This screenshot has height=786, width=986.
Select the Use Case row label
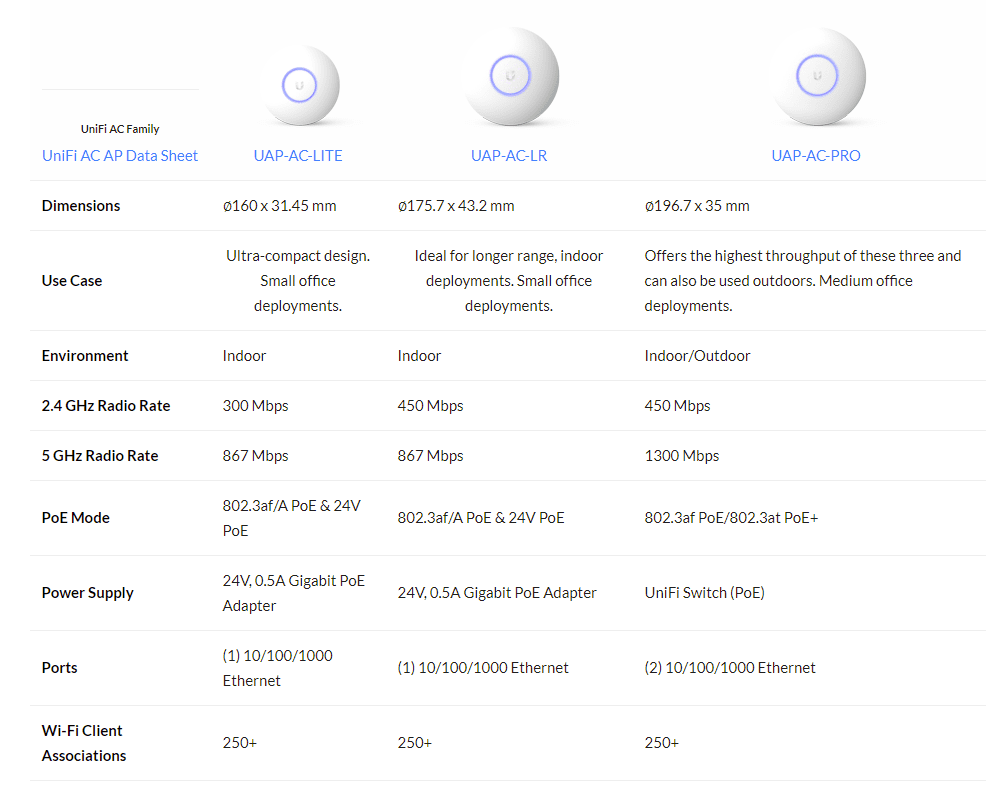click(72, 281)
